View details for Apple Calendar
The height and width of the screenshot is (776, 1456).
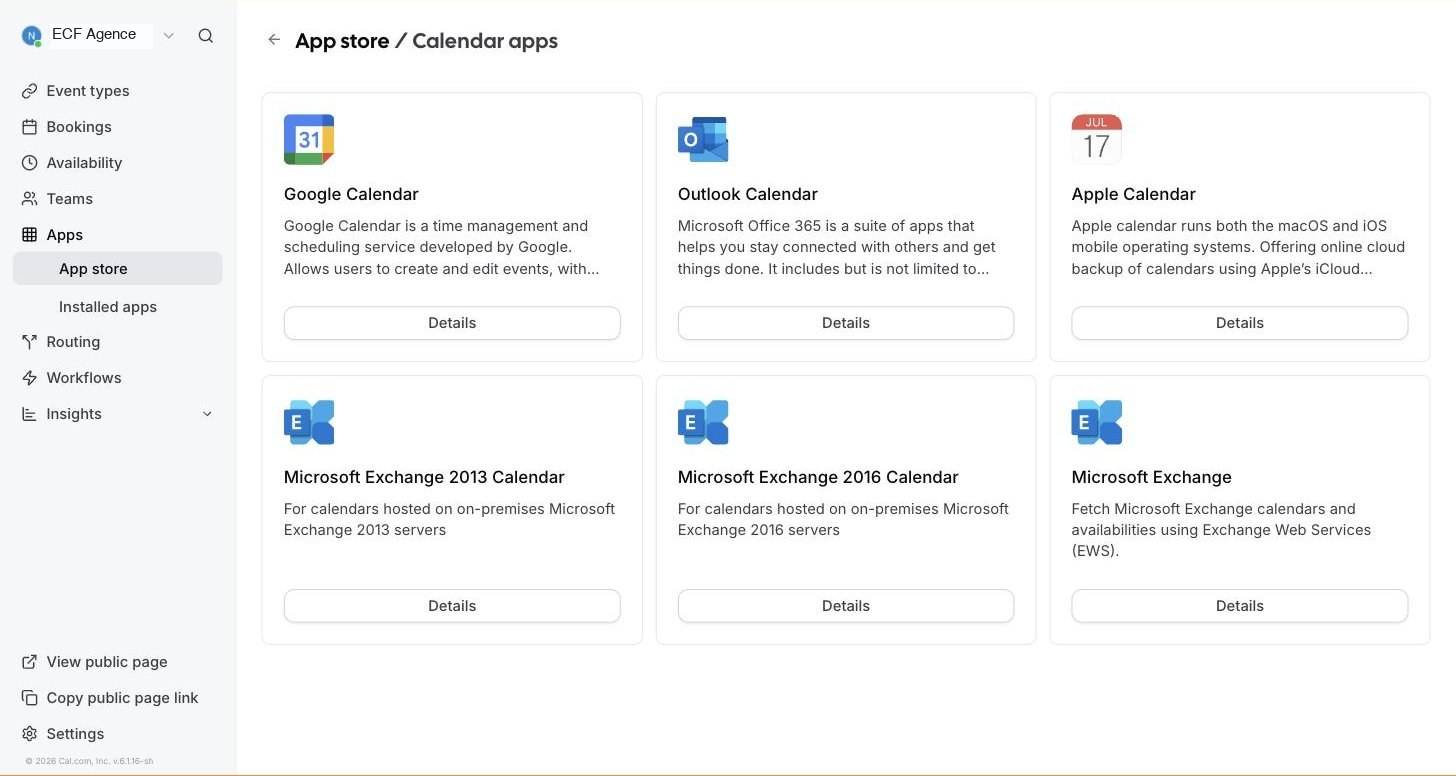1240,323
